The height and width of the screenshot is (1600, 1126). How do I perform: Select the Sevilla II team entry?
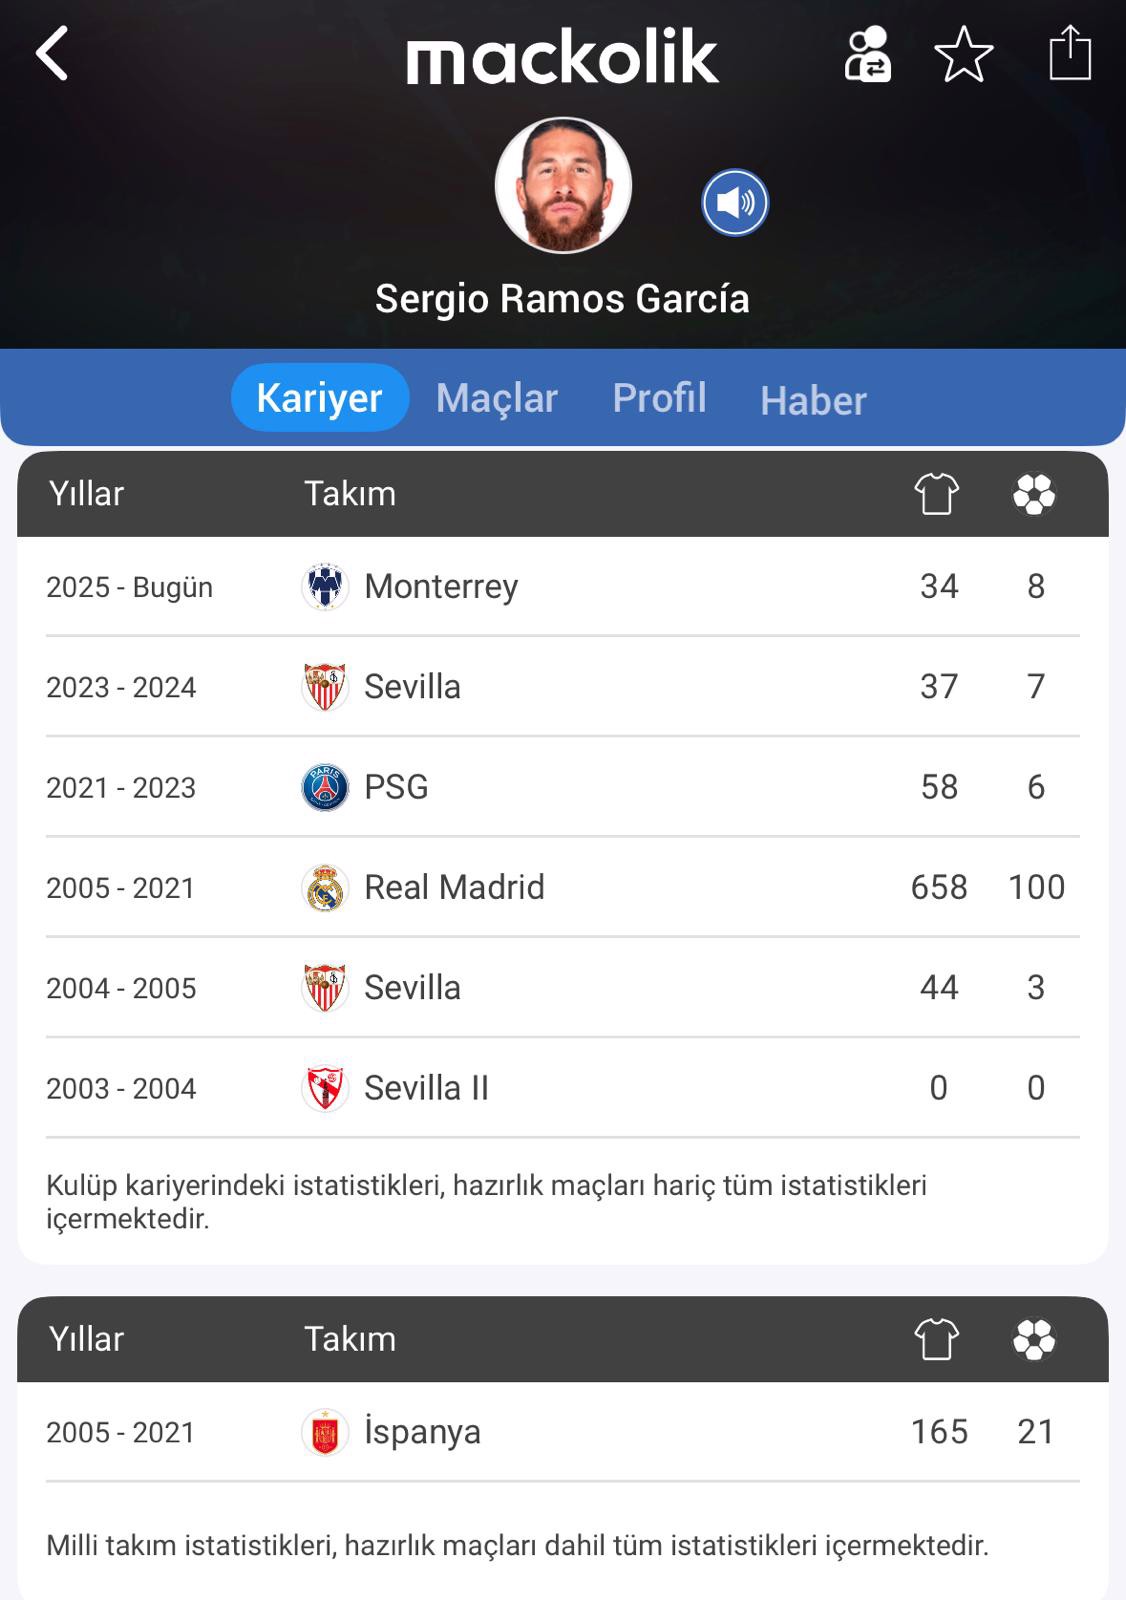click(426, 1088)
